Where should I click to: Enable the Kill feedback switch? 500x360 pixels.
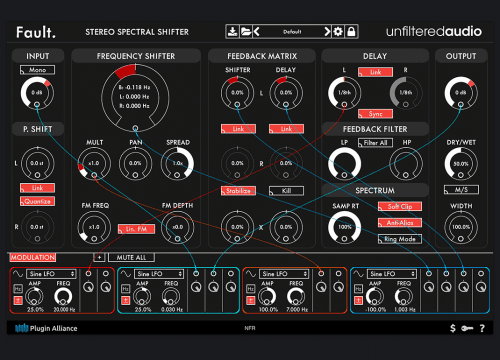(286, 191)
